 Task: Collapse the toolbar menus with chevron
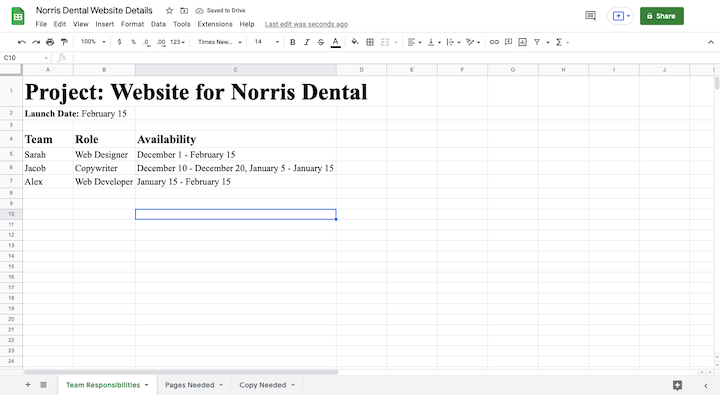point(710,42)
